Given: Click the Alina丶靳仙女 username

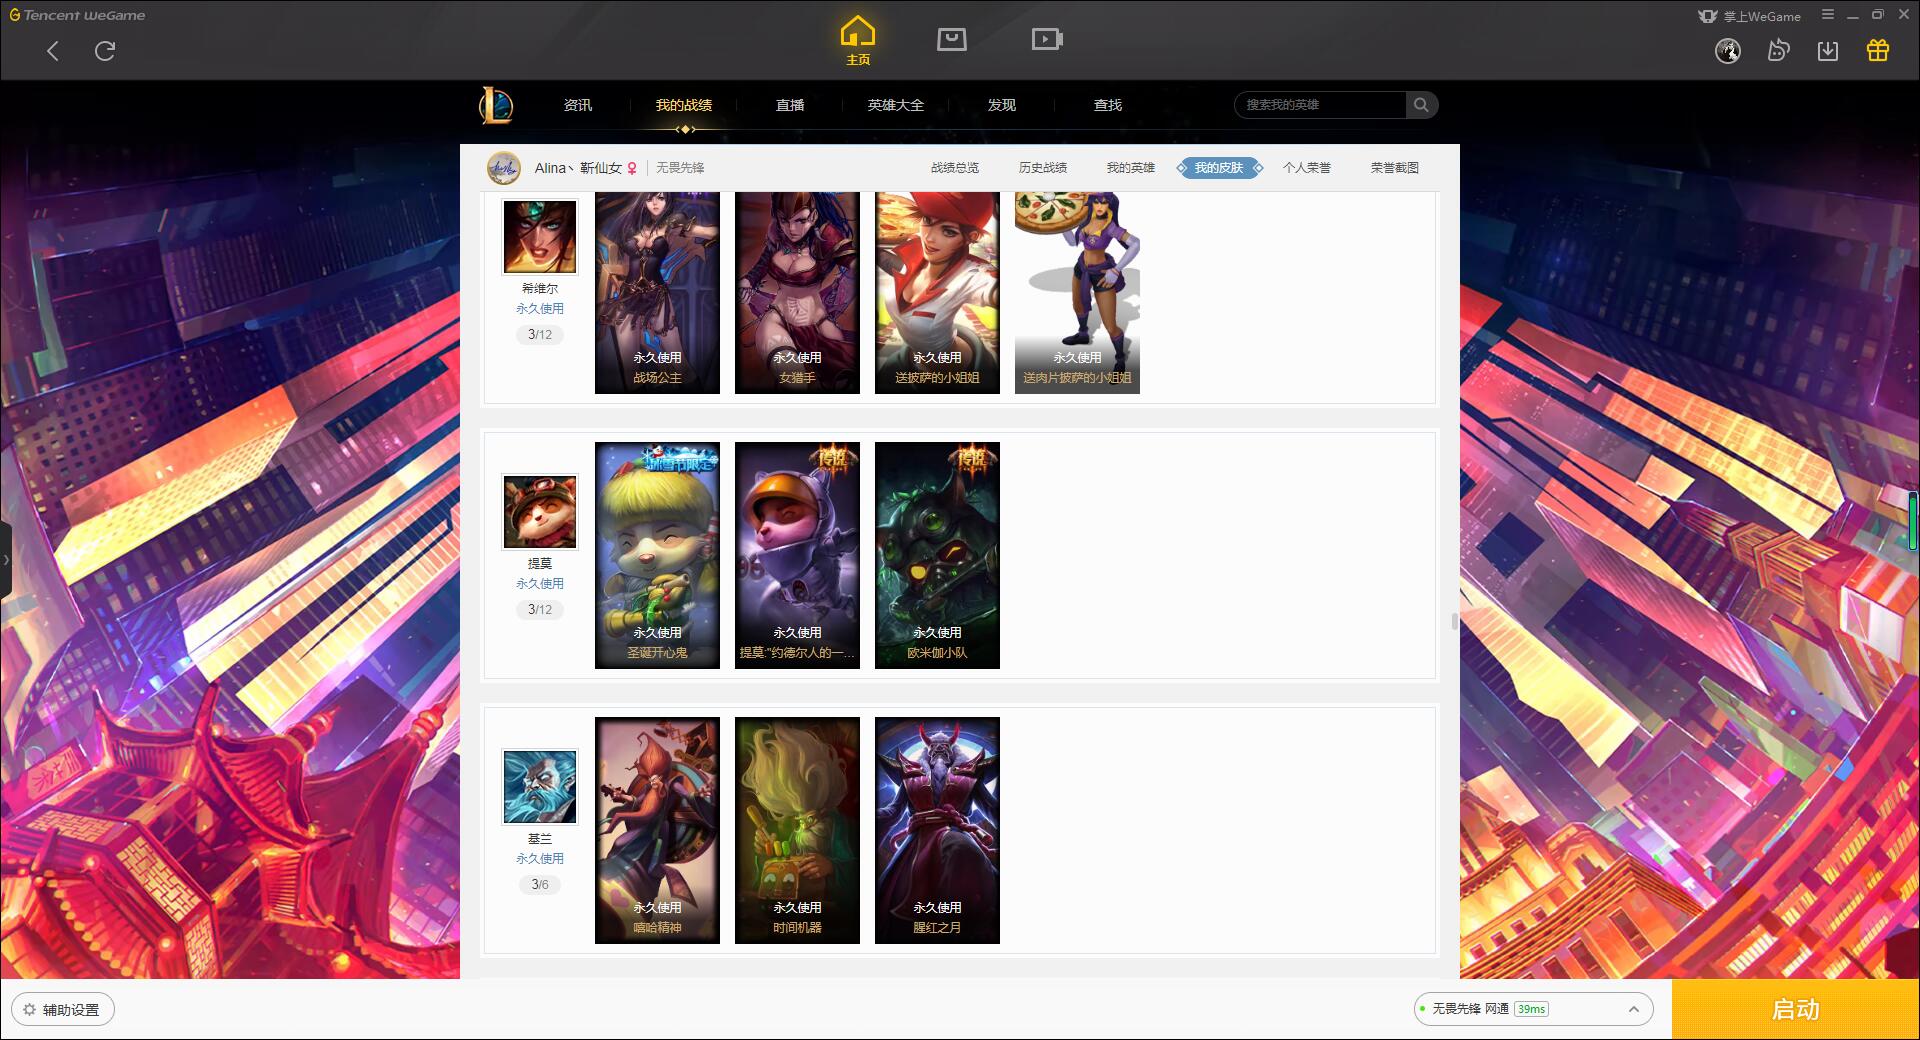Looking at the screenshot, I should 578,168.
